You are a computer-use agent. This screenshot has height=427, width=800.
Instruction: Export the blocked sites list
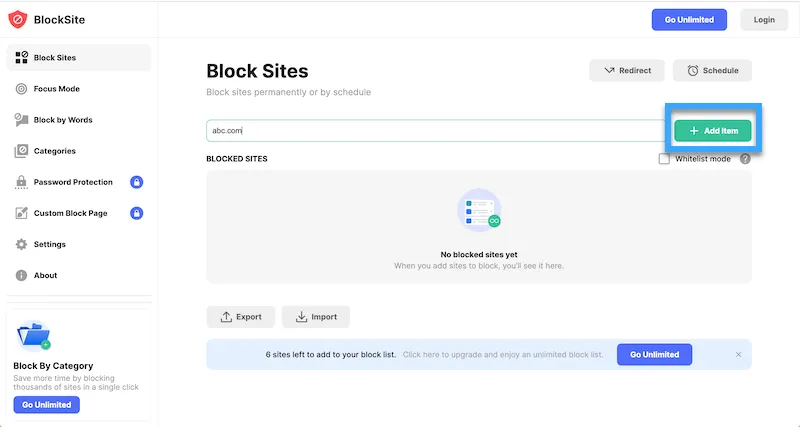241,317
